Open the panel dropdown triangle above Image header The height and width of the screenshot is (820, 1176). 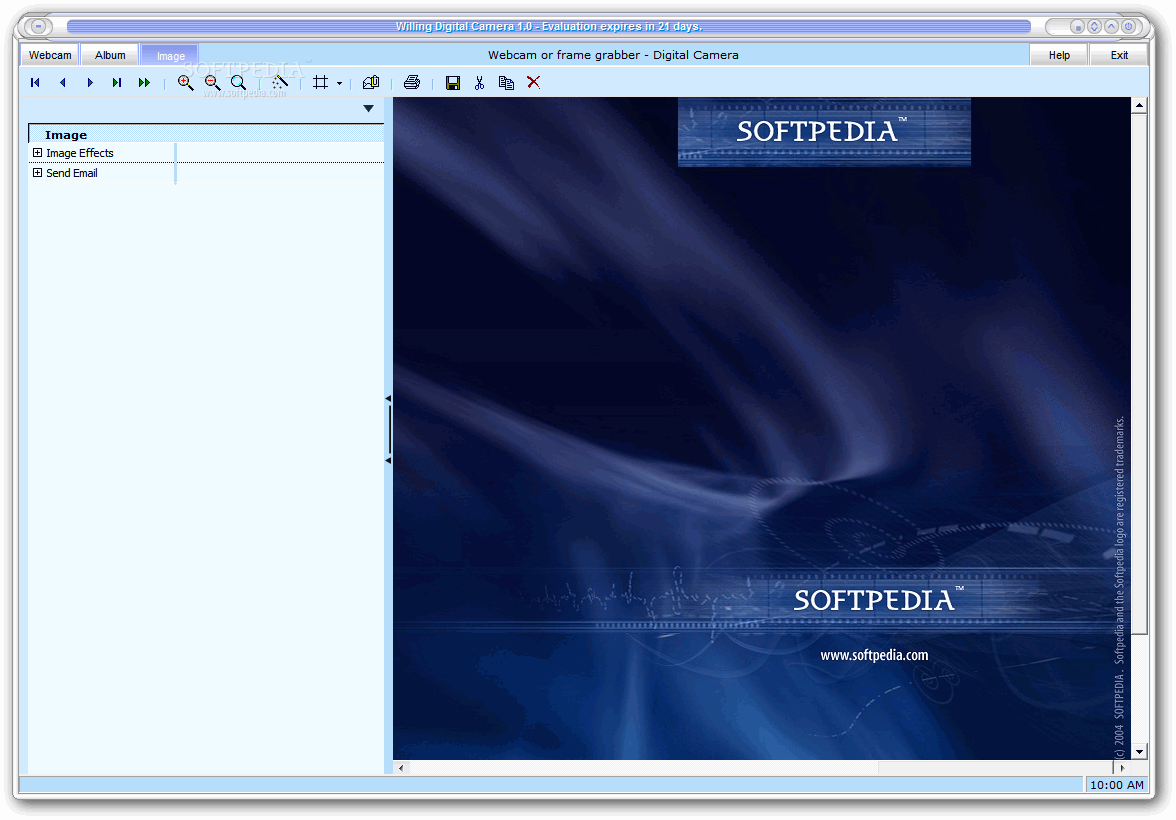(x=368, y=109)
